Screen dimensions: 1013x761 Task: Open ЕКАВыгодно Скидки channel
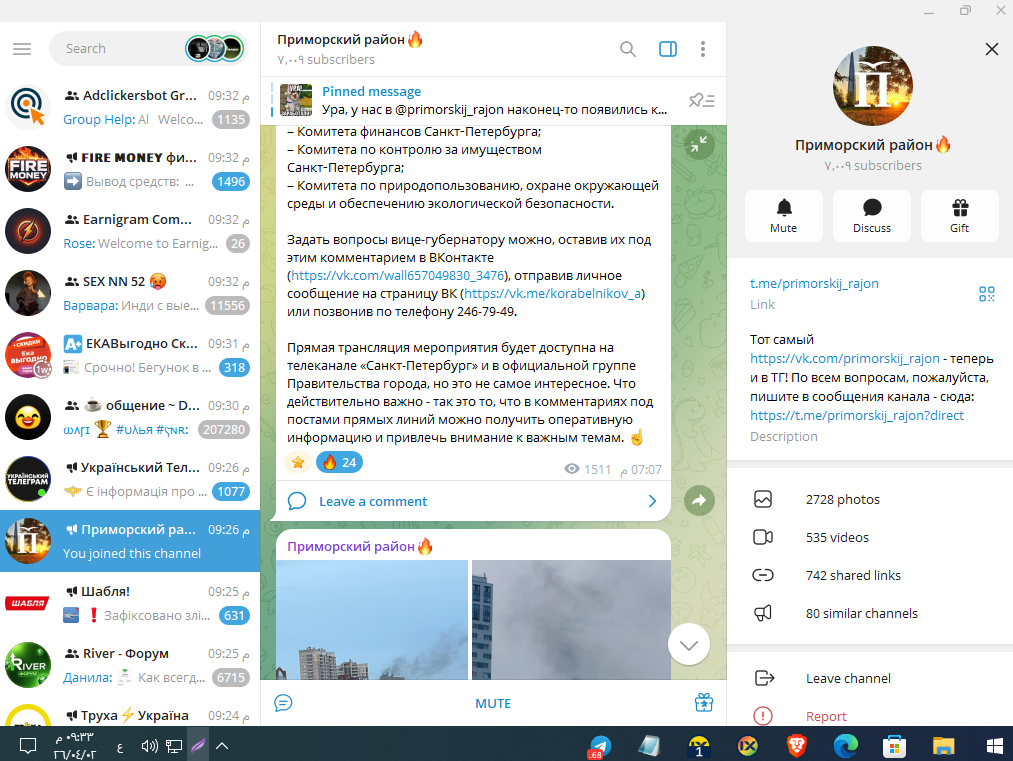pos(130,355)
